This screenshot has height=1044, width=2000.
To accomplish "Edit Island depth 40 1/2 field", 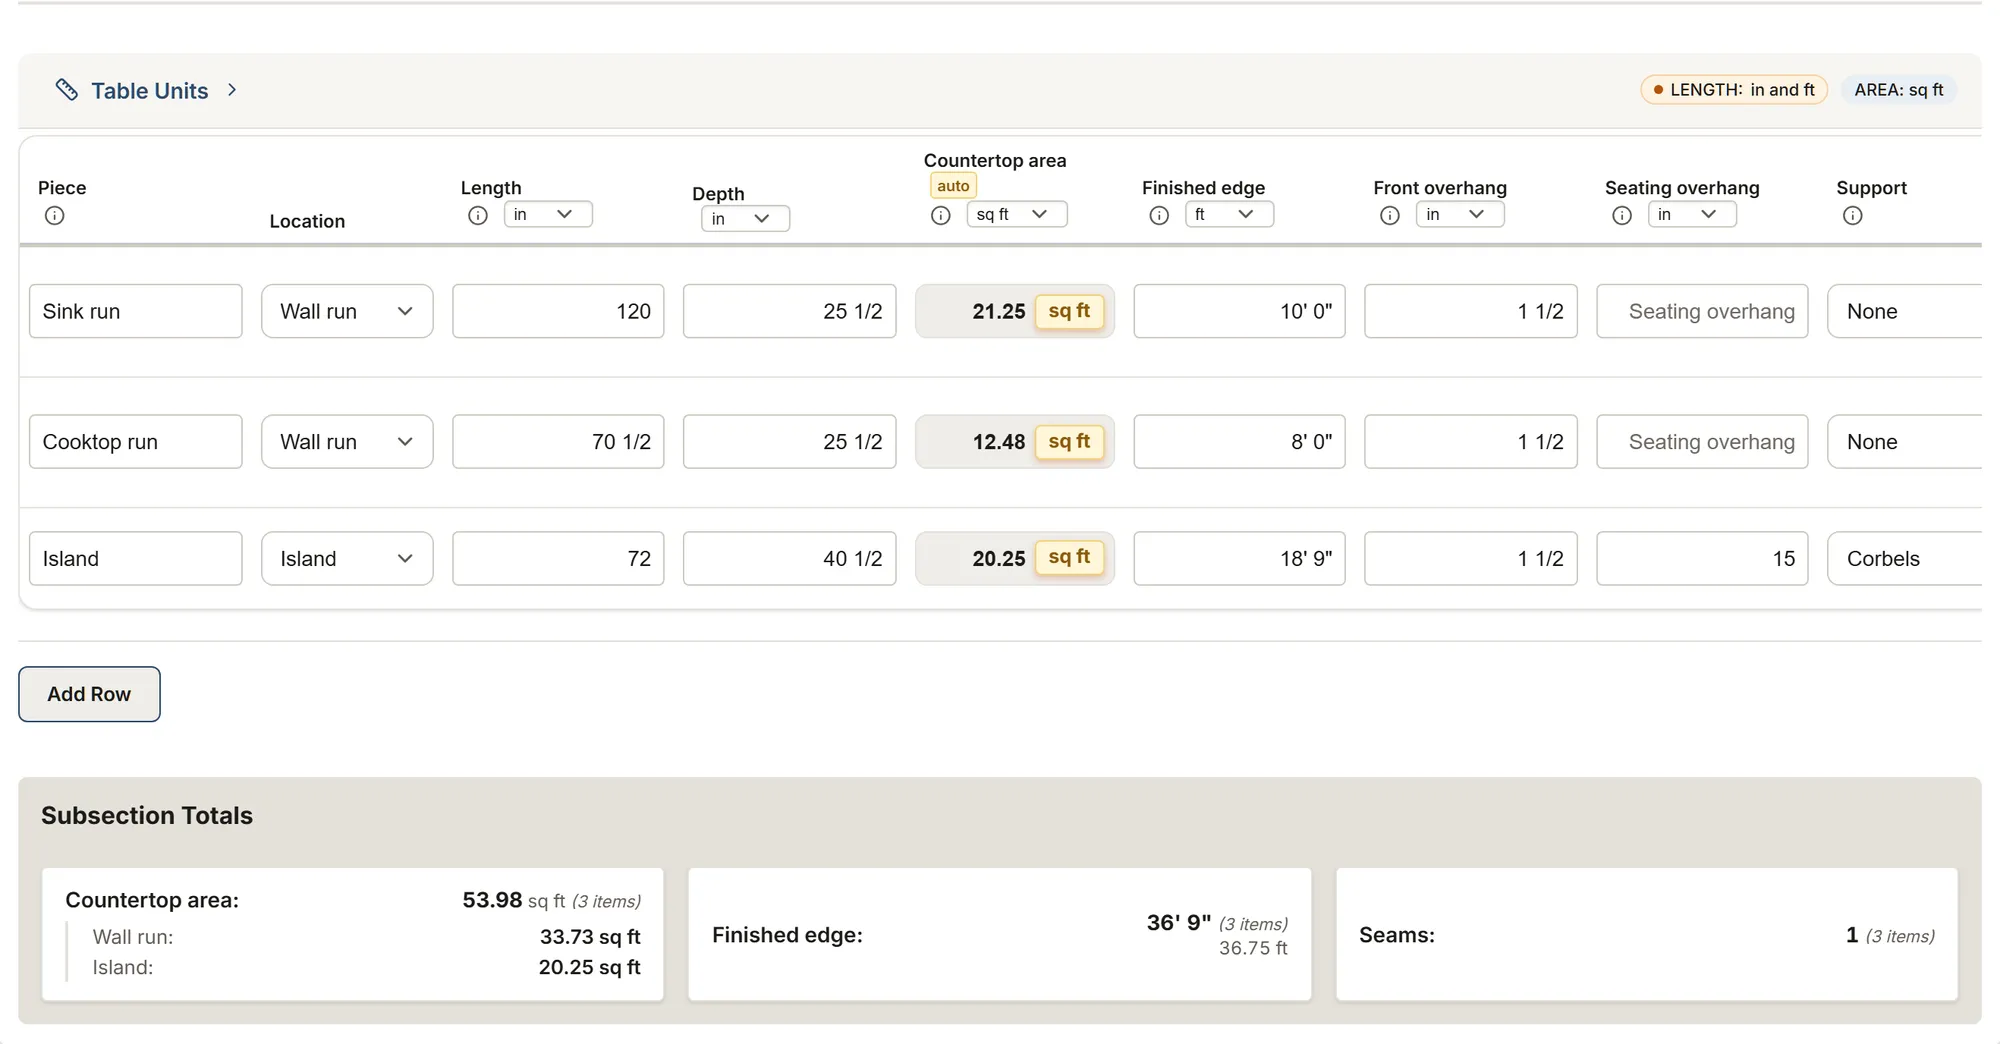I will coord(790,559).
